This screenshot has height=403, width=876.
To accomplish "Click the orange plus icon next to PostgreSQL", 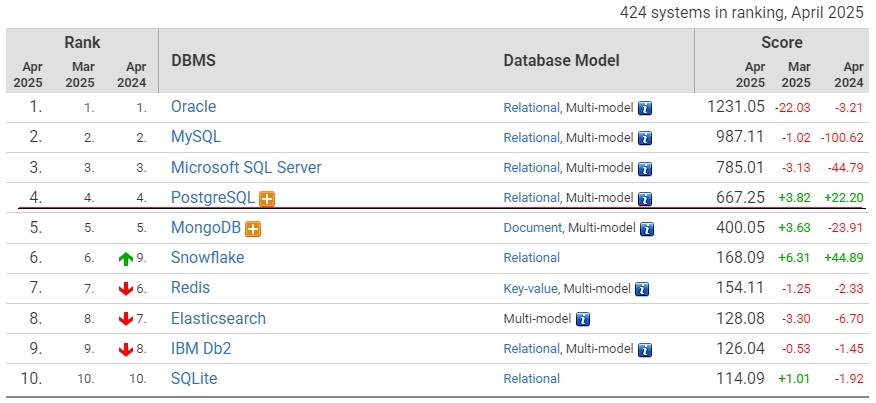I will click(267, 199).
